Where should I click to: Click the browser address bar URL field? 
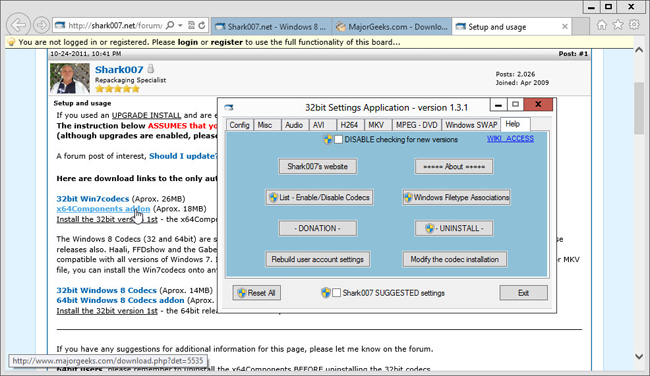[x=114, y=26]
